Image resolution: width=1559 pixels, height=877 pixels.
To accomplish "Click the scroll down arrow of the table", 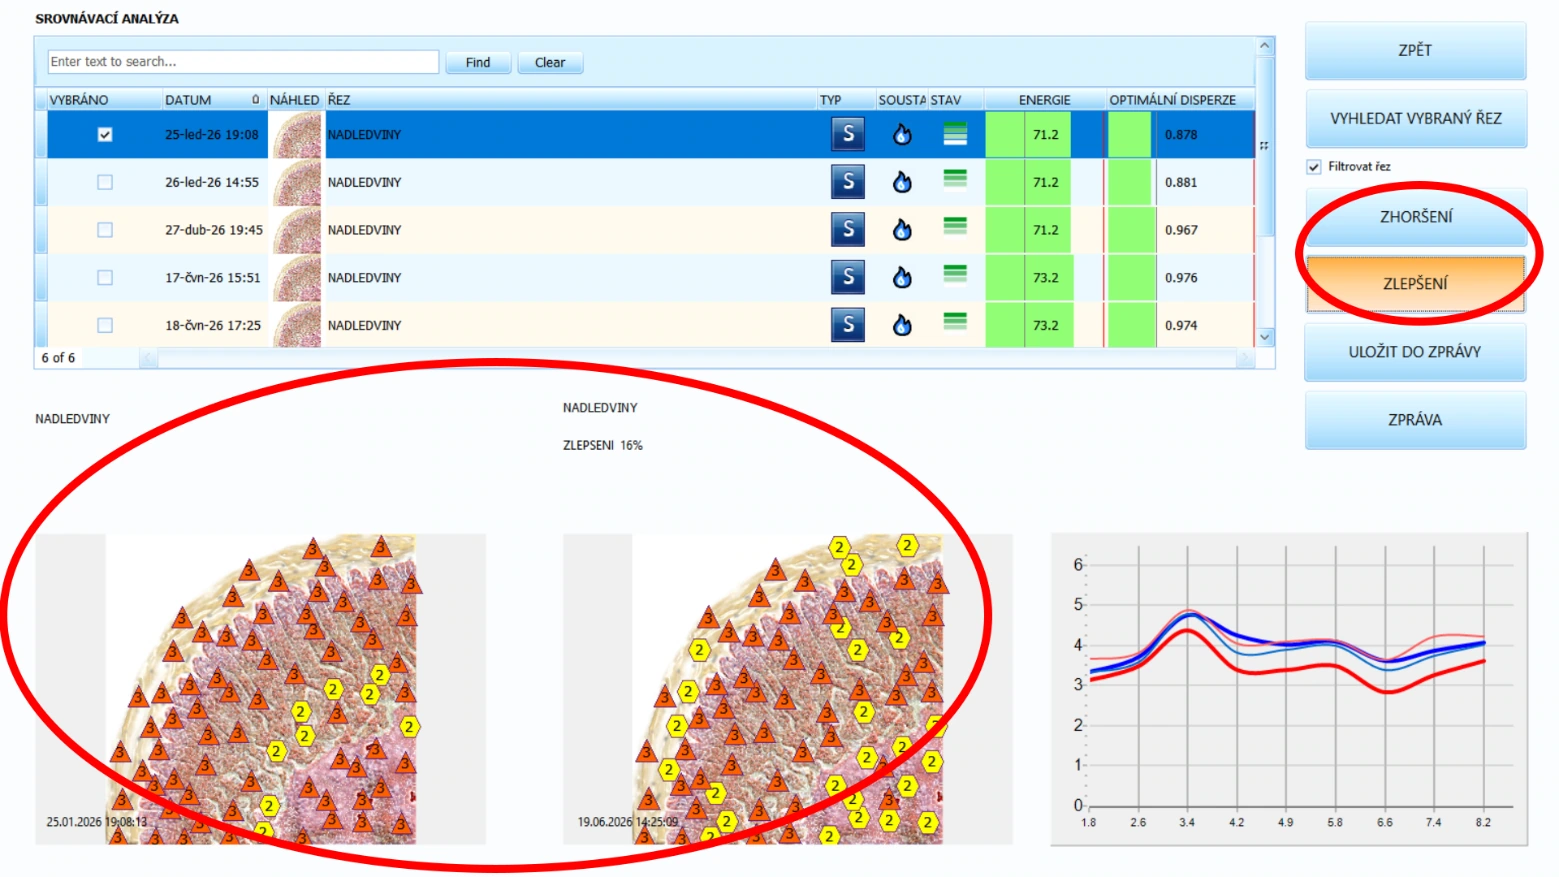I will point(1265,337).
